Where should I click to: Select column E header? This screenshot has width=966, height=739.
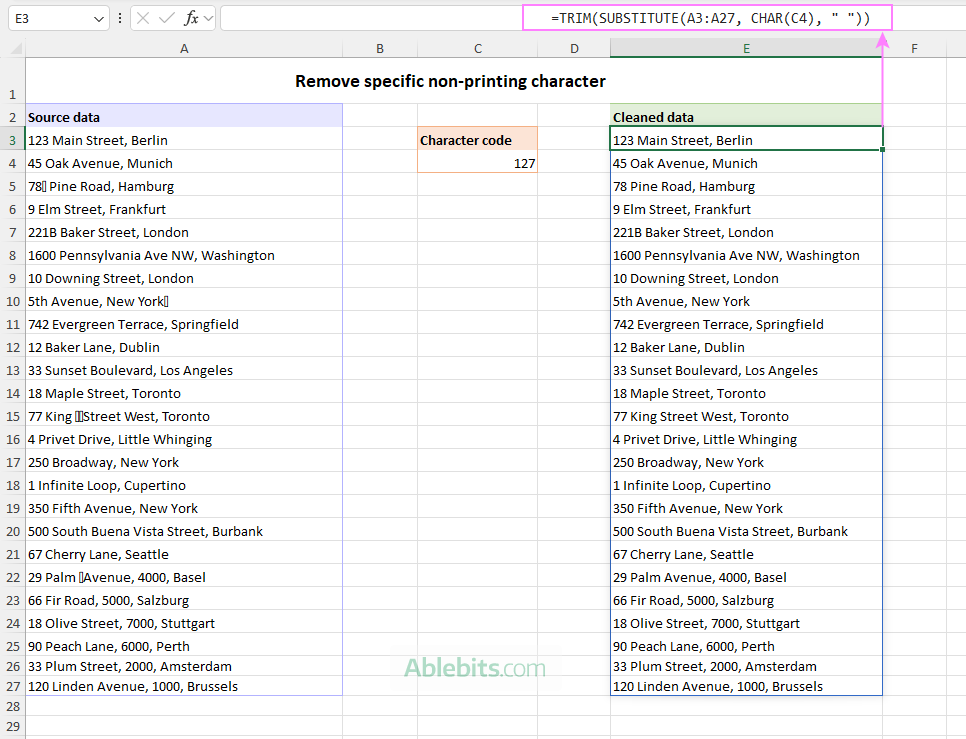pyautogui.click(x=746, y=49)
